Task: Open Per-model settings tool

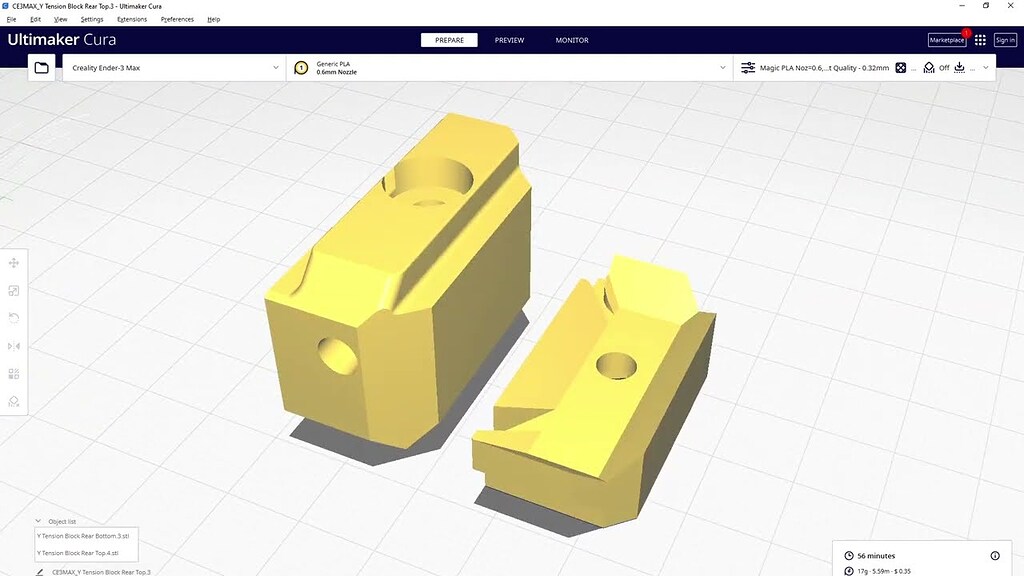Action: coord(14,373)
